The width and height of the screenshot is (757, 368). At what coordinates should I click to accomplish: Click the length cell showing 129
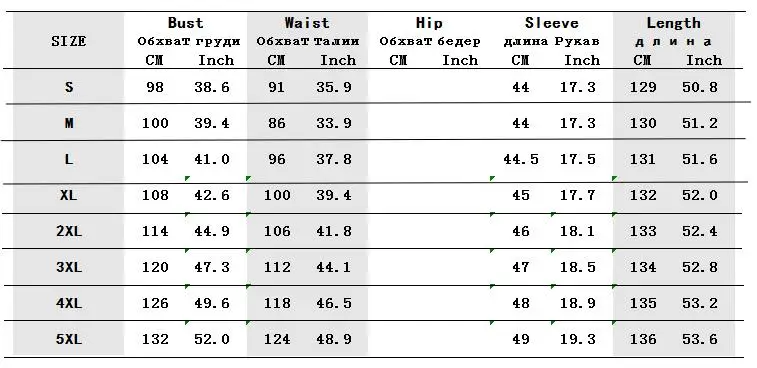tap(643, 87)
